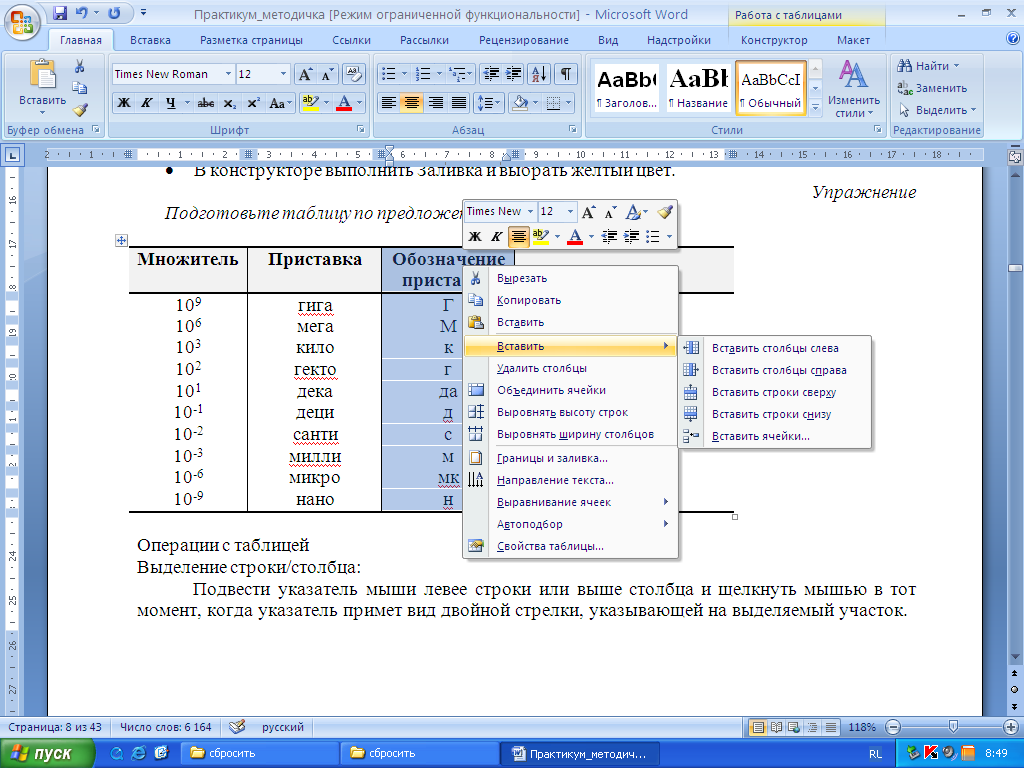Open the Вставка ribbon tab
Image resolution: width=1024 pixels, height=768 pixels.
[150, 40]
